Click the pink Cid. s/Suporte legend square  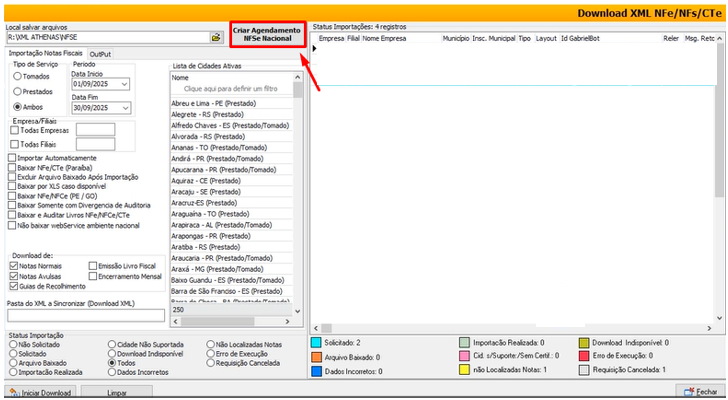click(465, 356)
